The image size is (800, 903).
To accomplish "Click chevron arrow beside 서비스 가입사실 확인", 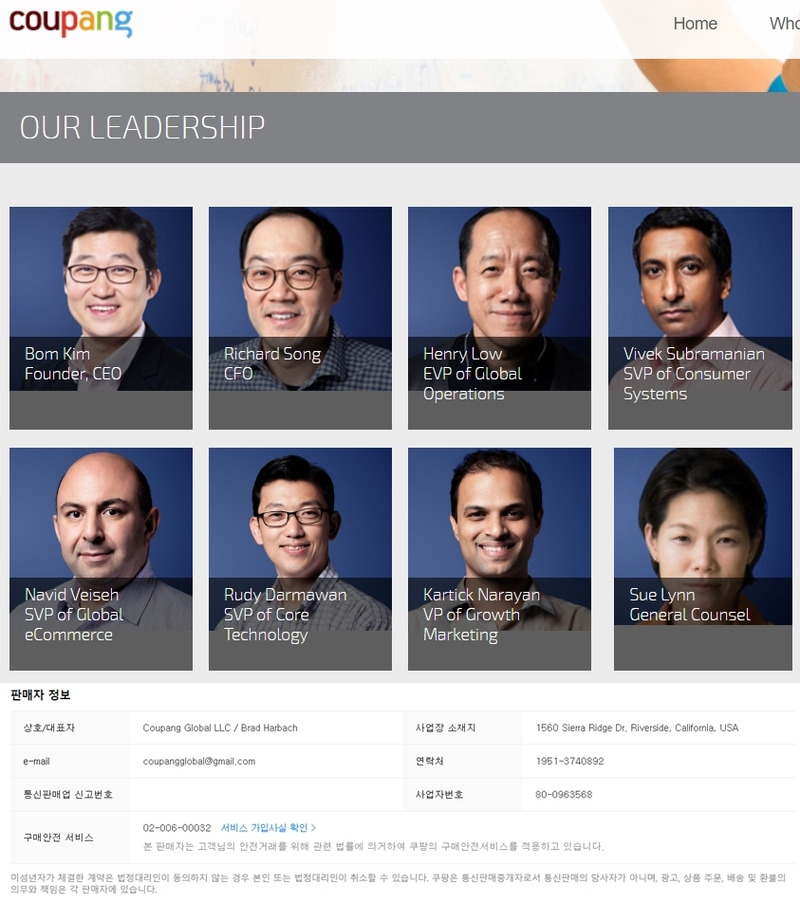I will coord(313,828).
